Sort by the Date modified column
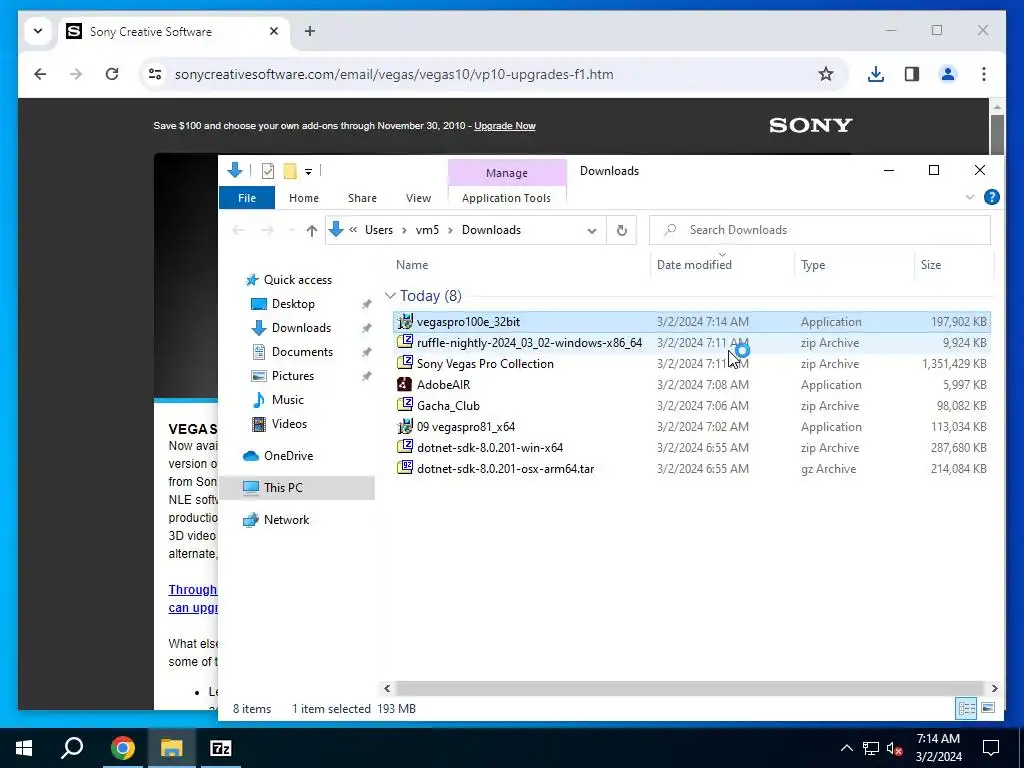This screenshot has height=768, width=1024. point(722,264)
